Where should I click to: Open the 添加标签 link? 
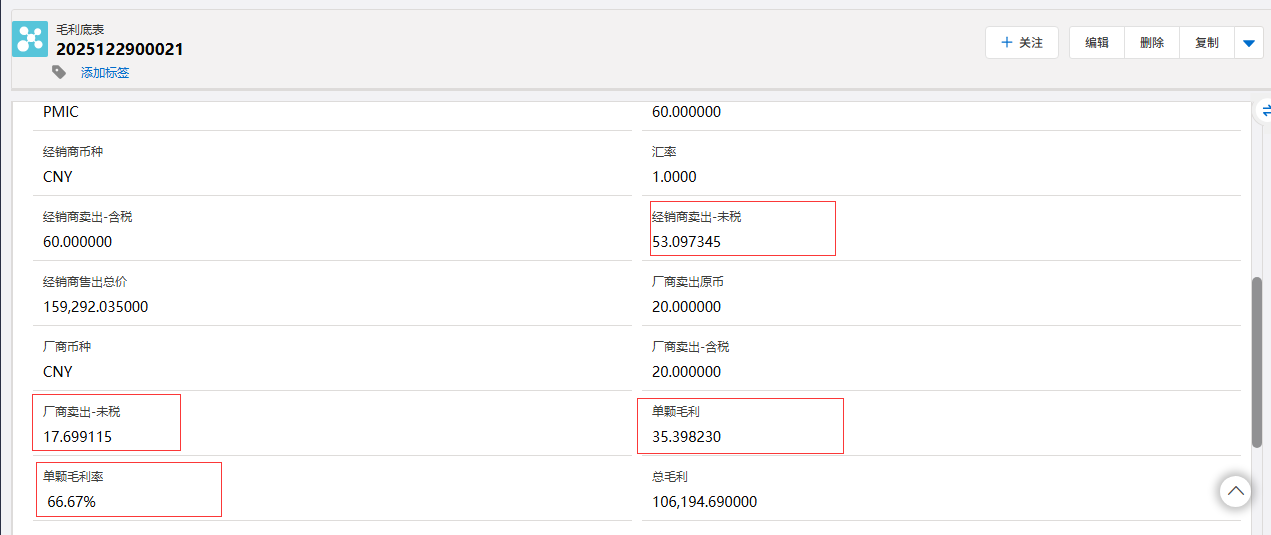[x=105, y=73]
